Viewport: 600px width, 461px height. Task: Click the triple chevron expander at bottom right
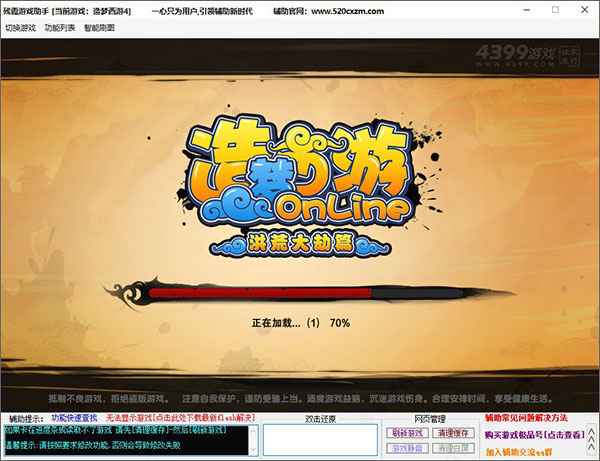coord(591,439)
